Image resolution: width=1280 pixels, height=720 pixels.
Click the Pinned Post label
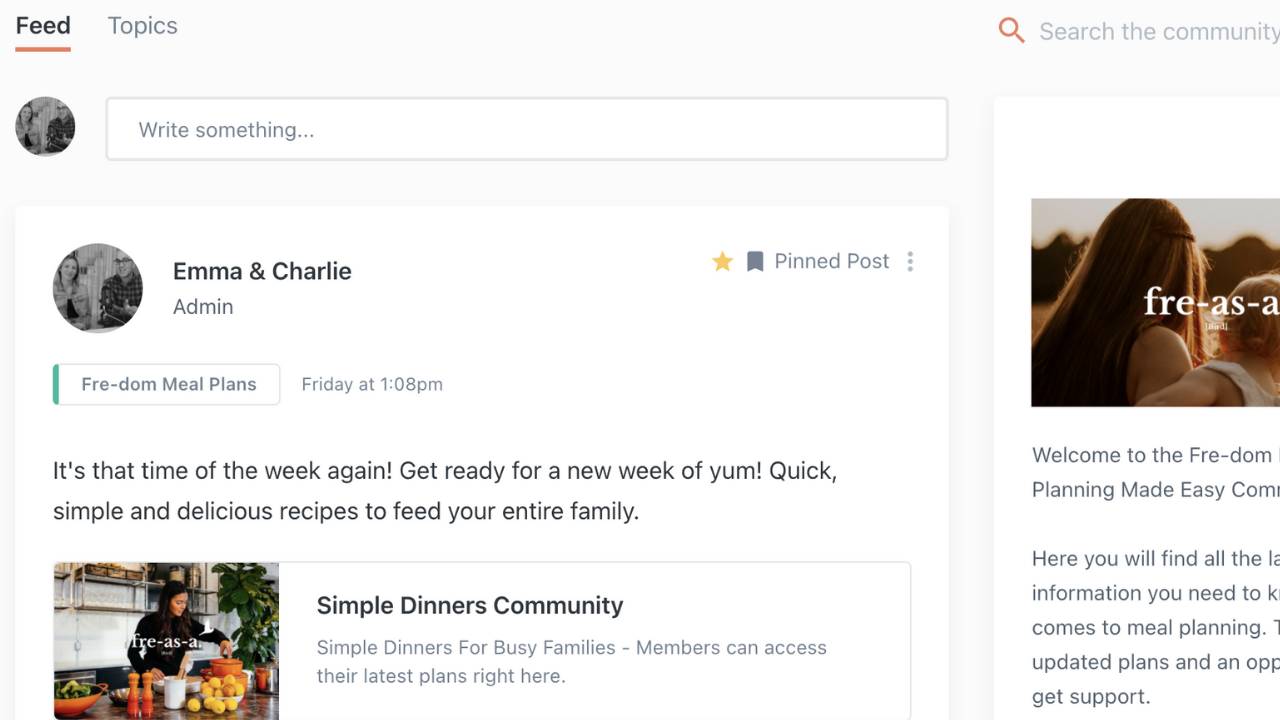pyautogui.click(x=832, y=261)
